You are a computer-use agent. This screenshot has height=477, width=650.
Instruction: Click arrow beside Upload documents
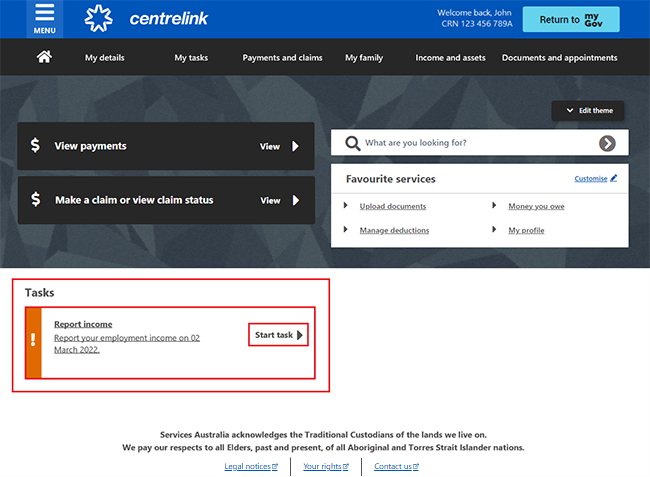coord(346,205)
